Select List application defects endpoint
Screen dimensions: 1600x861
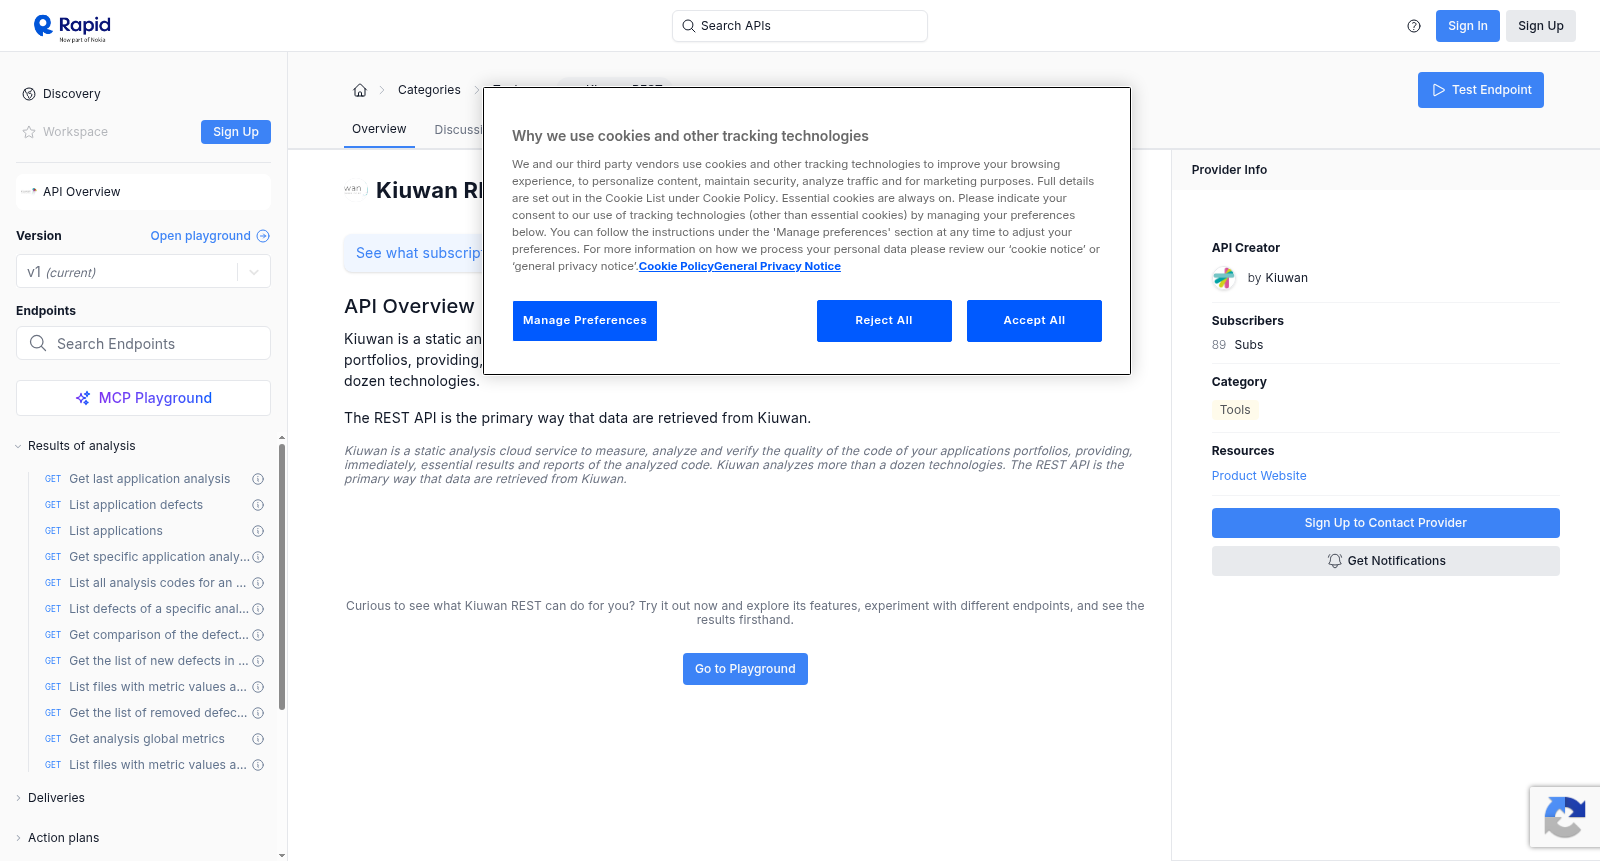click(x=136, y=505)
